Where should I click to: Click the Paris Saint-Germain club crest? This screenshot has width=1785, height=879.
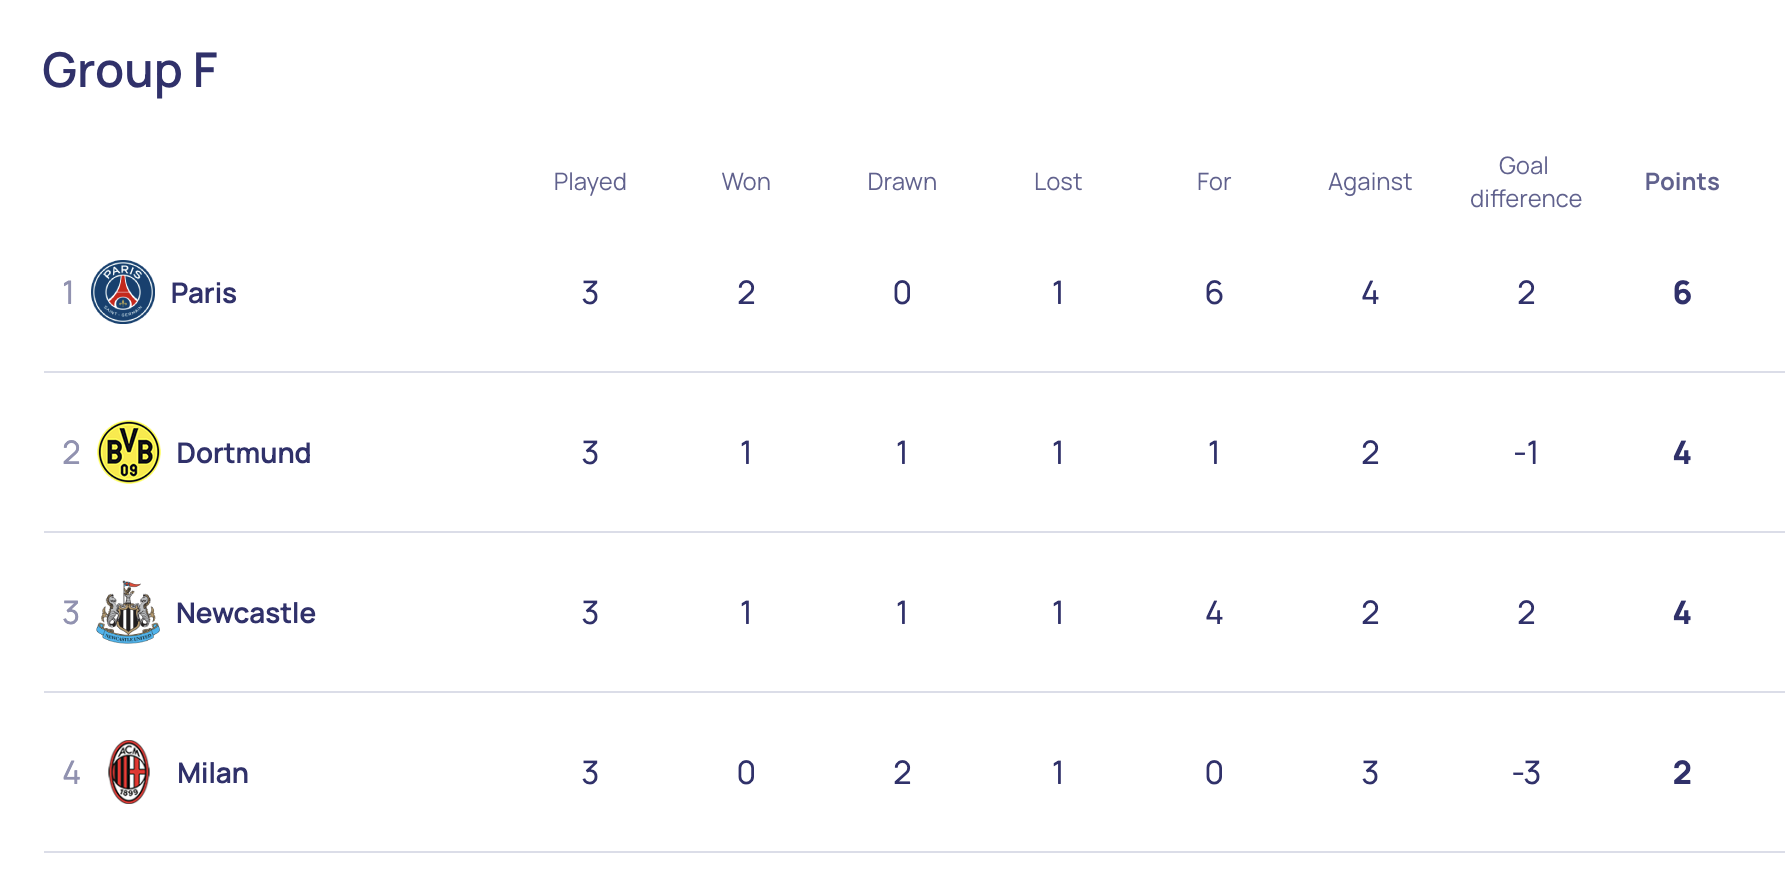[123, 292]
